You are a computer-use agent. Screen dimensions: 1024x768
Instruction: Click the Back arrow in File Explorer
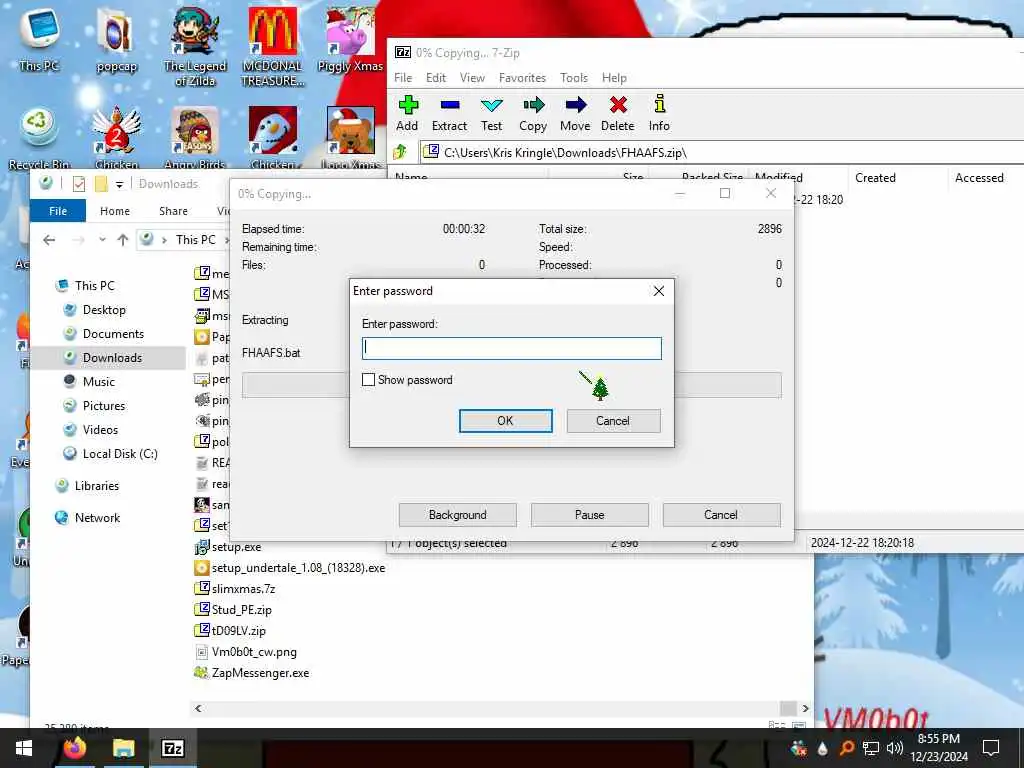click(49, 240)
